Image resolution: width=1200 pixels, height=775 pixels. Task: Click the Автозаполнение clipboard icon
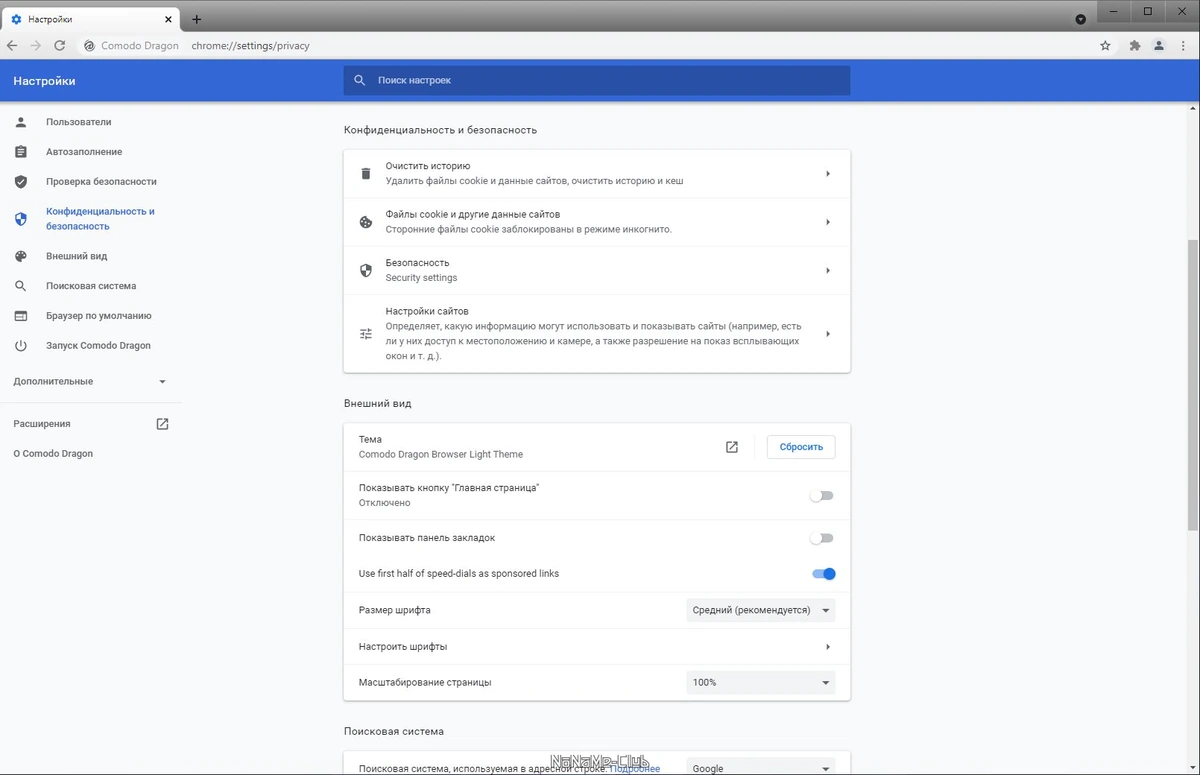coord(21,152)
